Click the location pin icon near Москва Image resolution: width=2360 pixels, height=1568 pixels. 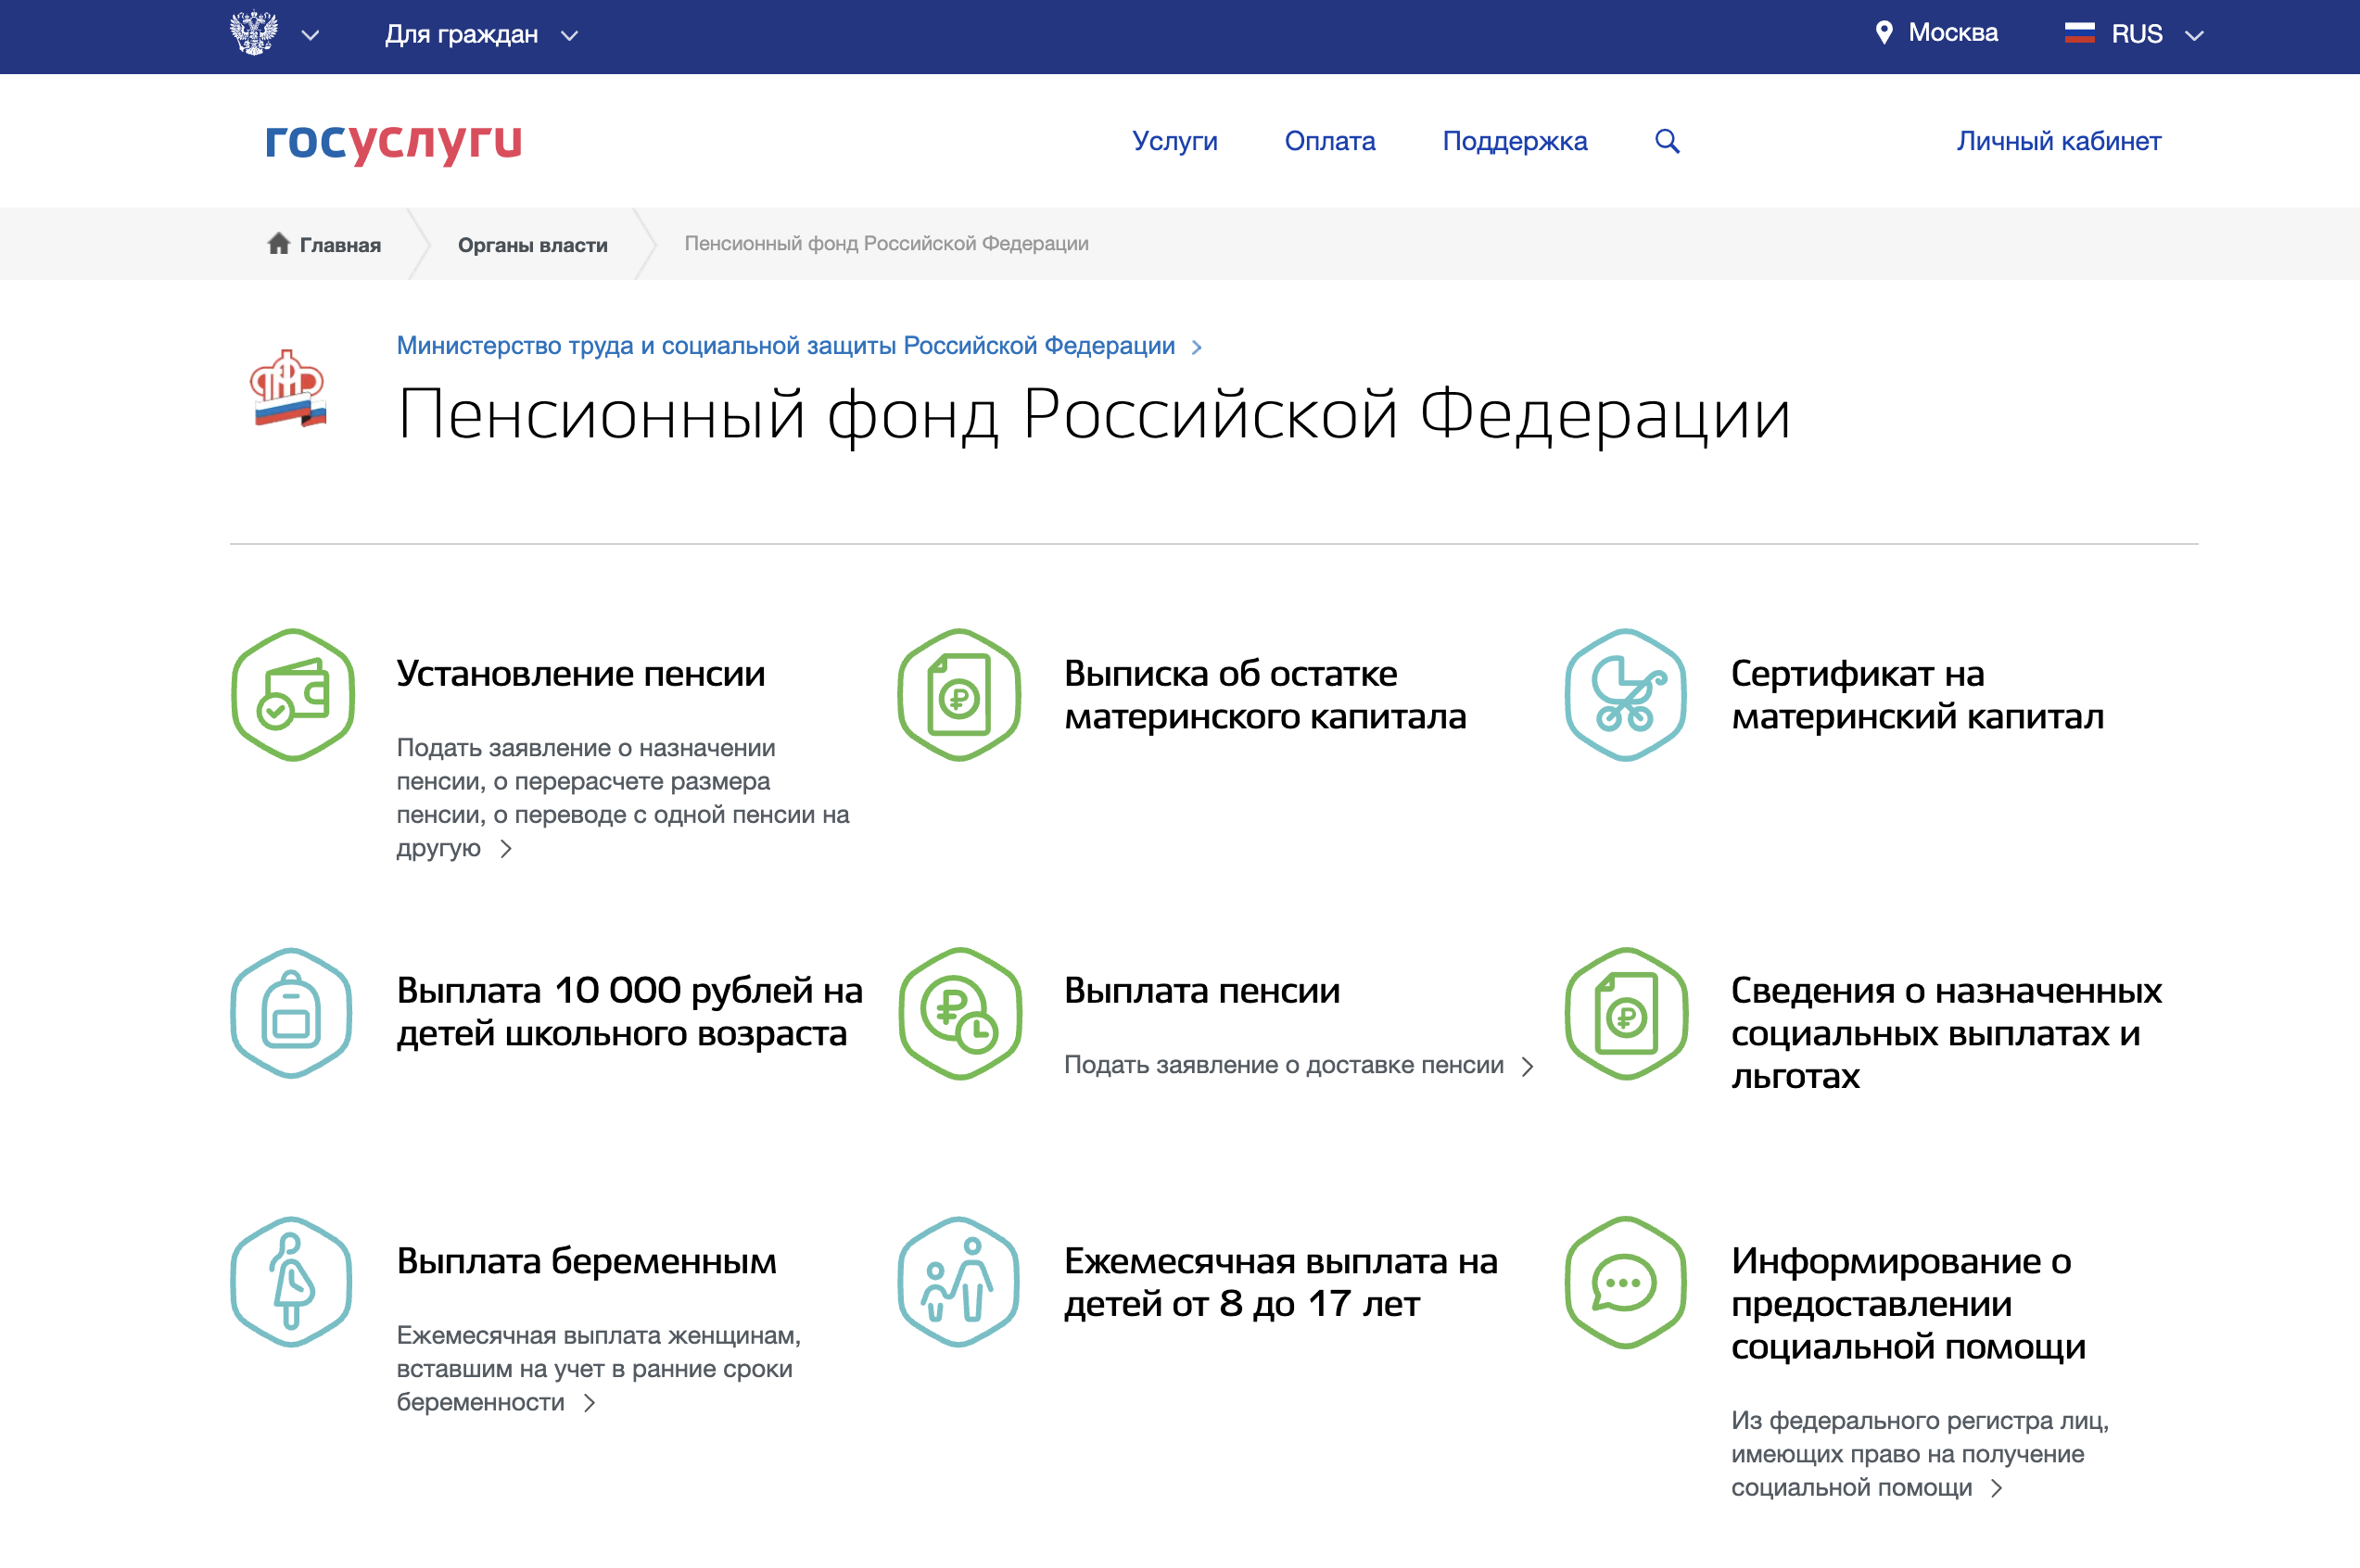coord(1883,33)
